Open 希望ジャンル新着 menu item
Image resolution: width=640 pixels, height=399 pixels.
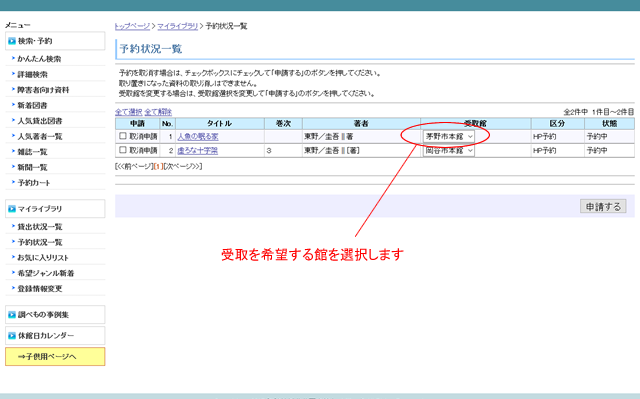(46, 273)
